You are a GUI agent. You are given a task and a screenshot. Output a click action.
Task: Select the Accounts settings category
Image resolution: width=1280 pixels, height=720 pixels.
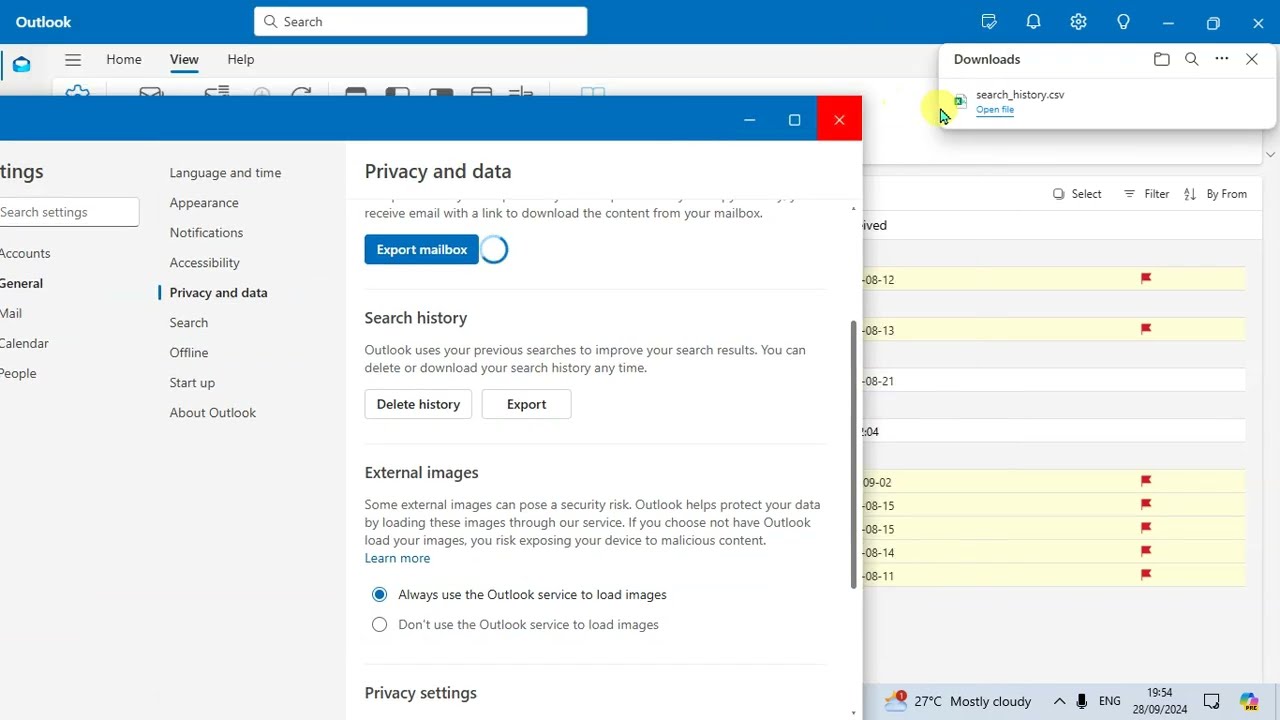tap(24, 253)
